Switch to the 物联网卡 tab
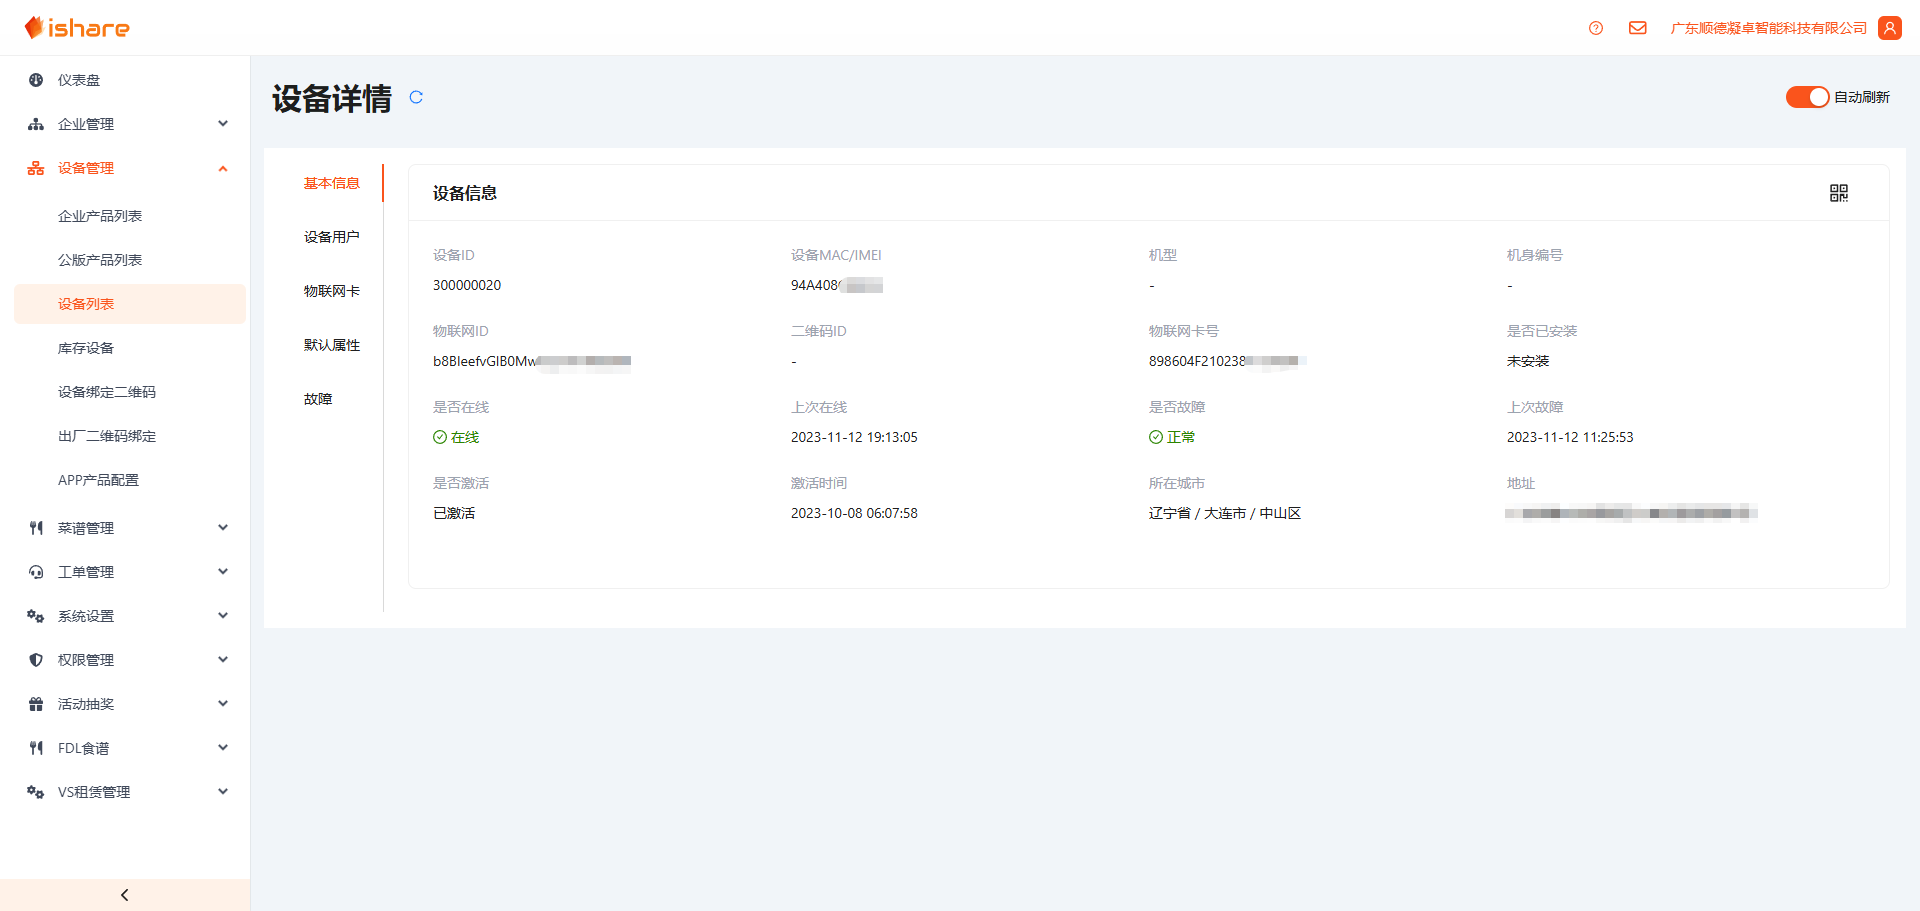The height and width of the screenshot is (911, 1920). pyautogui.click(x=331, y=291)
